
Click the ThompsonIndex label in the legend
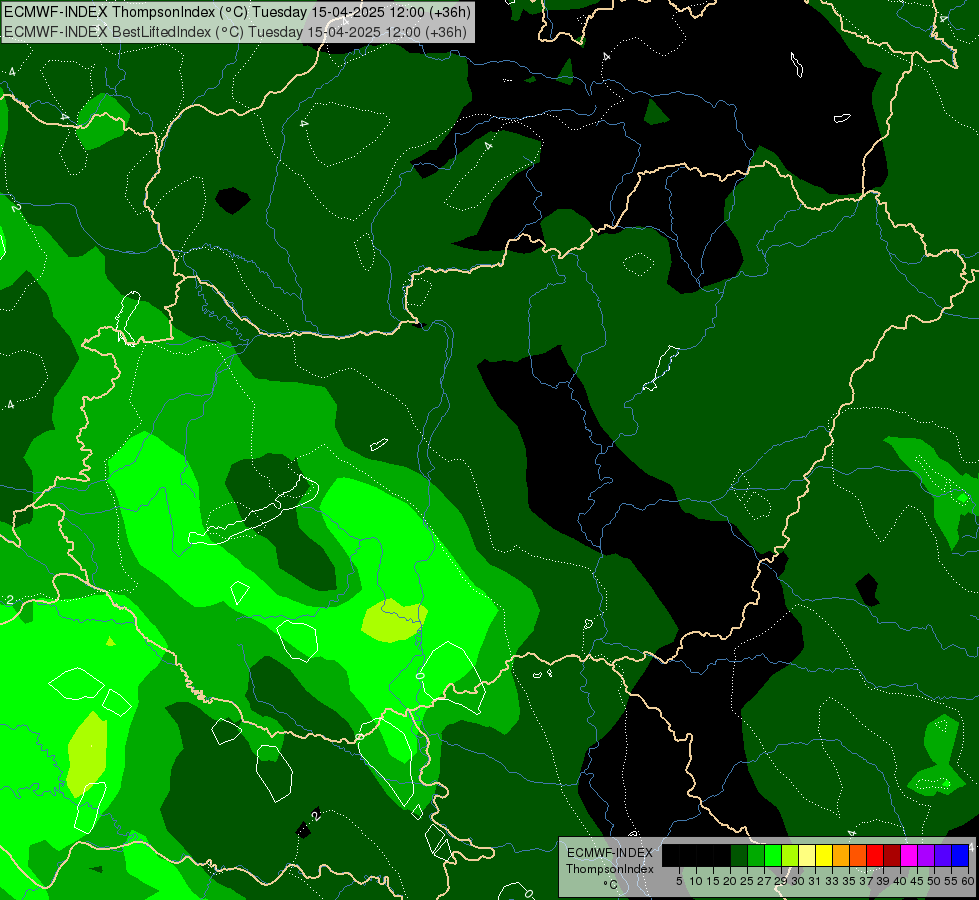pyautogui.click(x=610, y=869)
